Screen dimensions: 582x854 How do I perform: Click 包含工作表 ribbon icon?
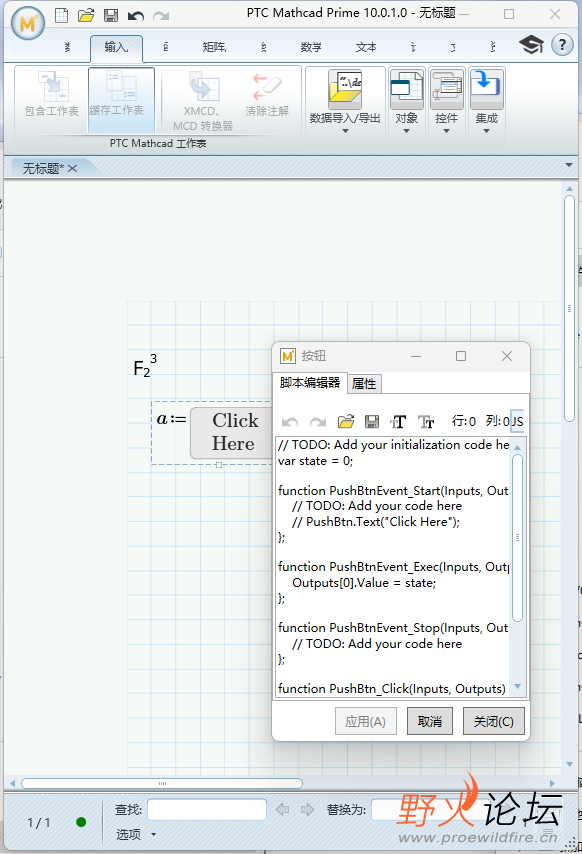52,94
